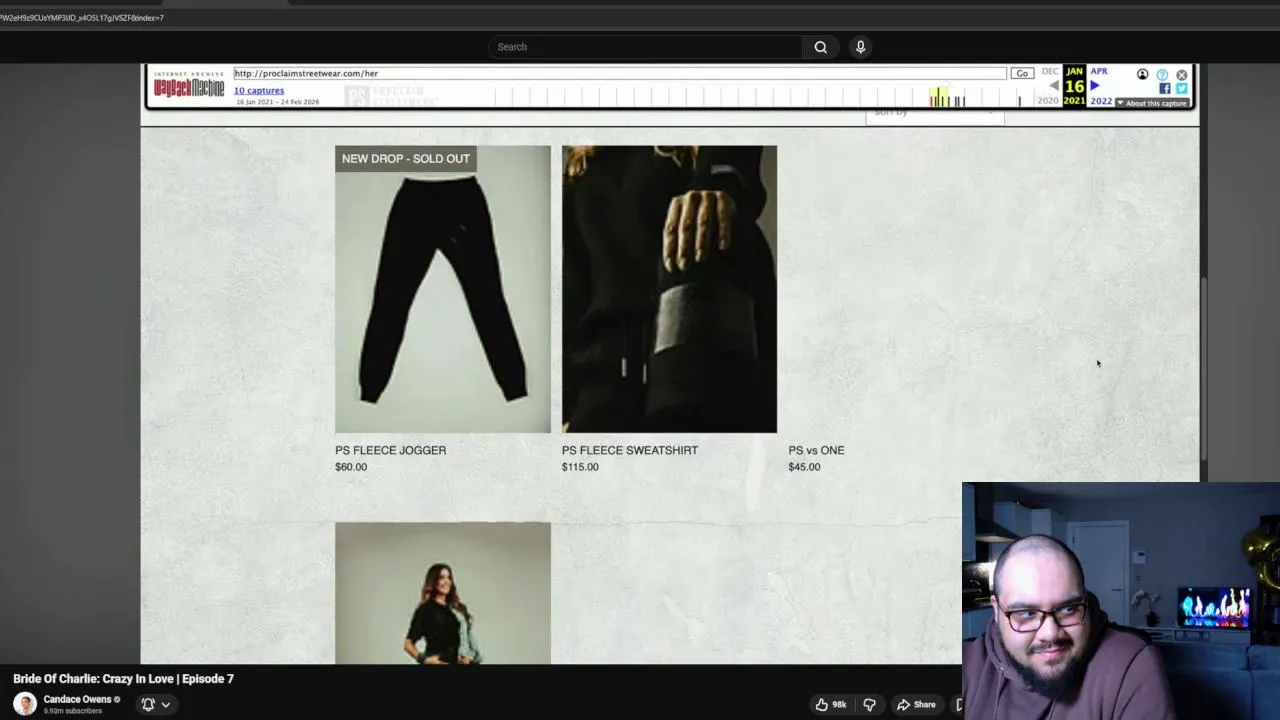Click the $45.00 price text
This screenshot has height=720, width=1280.
click(804, 467)
